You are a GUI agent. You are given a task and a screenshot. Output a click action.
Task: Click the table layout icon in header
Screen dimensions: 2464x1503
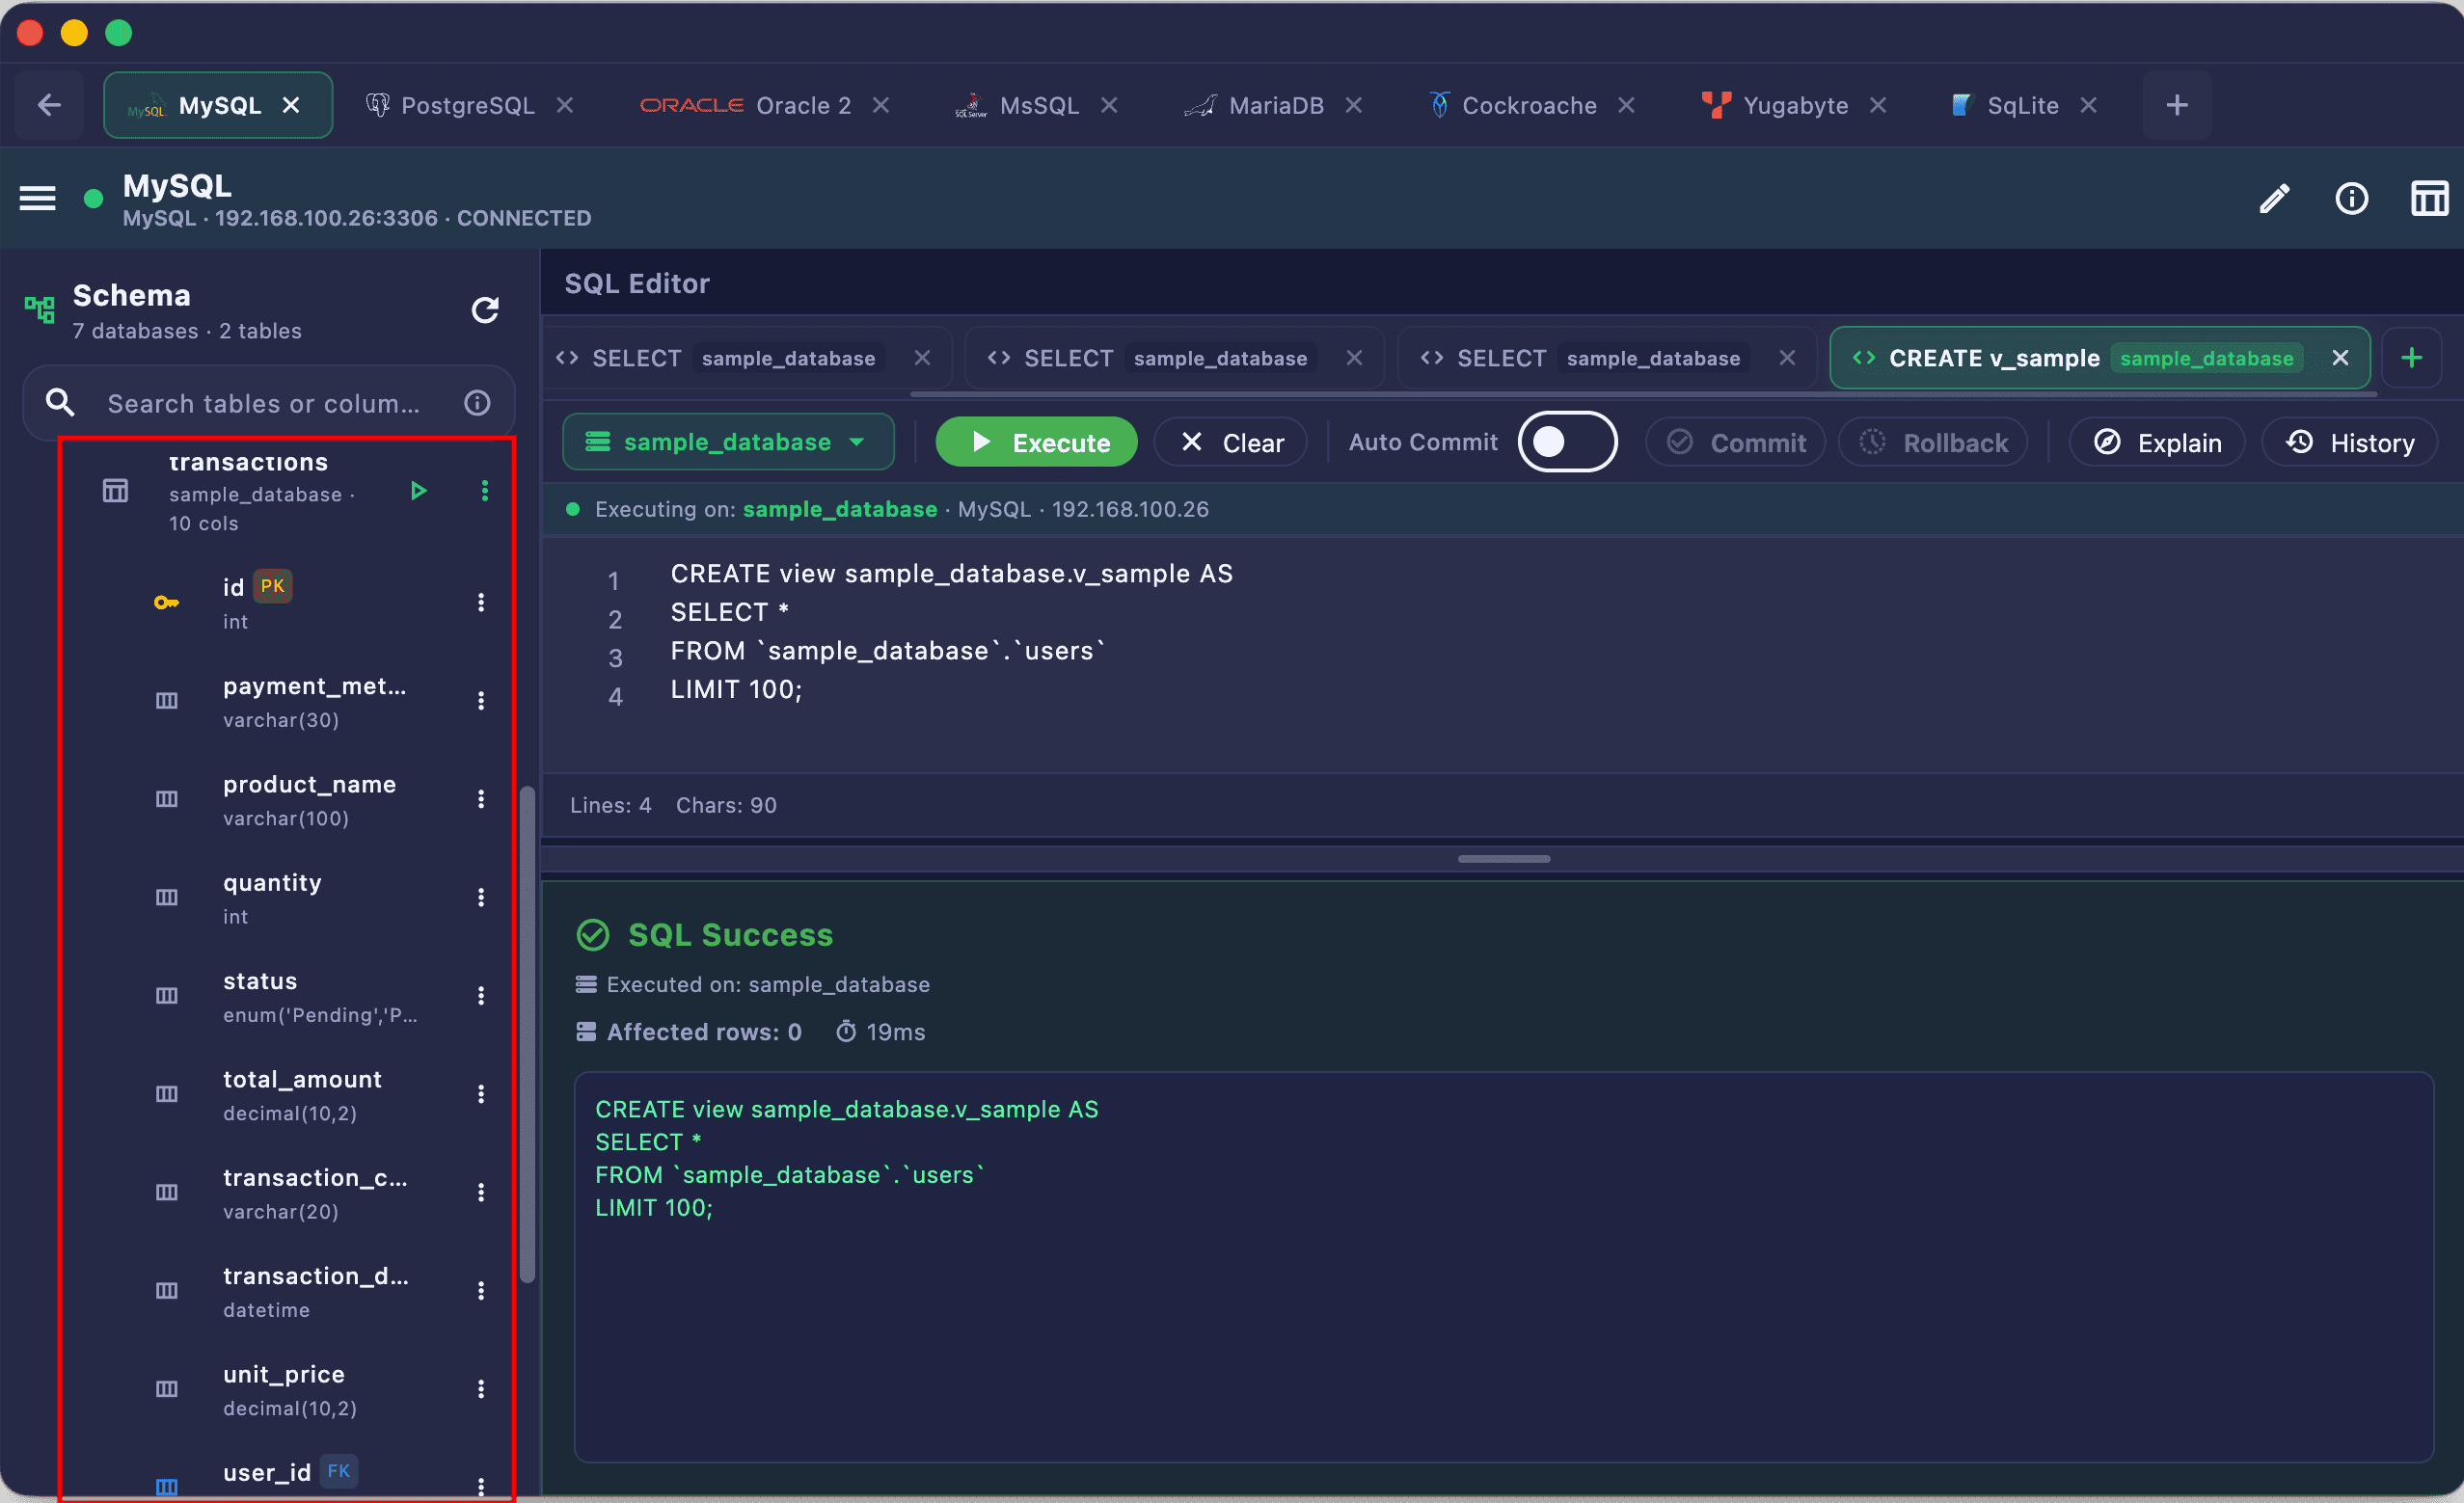point(2429,199)
